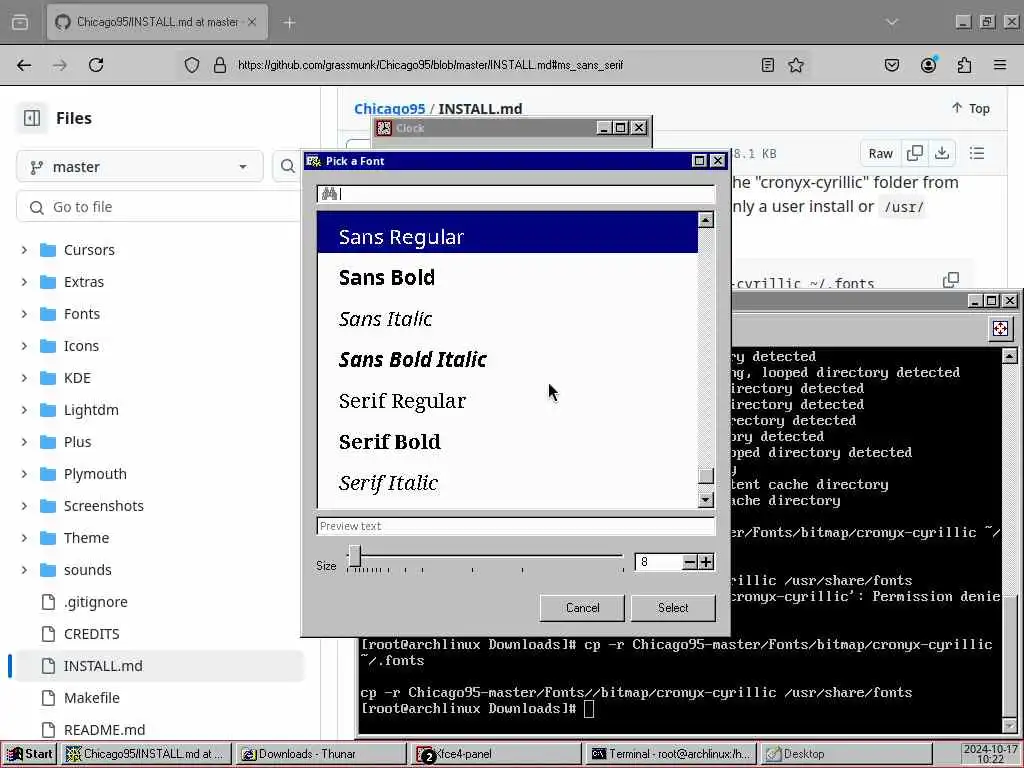Click the binoculars search icon in font dialog
Image resolution: width=1024 pixels, height=768 pixels.
coord(329,194)
